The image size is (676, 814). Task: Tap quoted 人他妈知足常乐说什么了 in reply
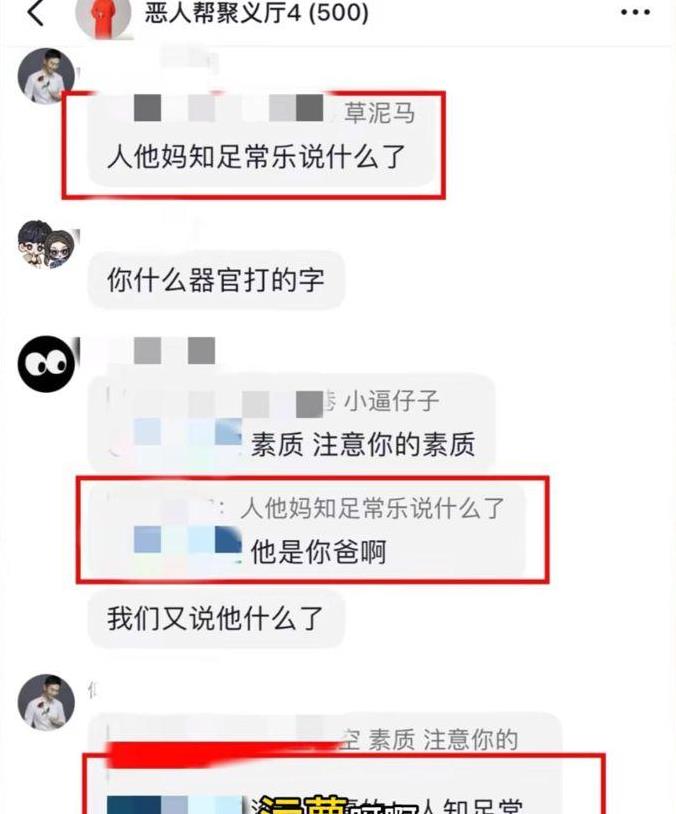click(373, 508)
